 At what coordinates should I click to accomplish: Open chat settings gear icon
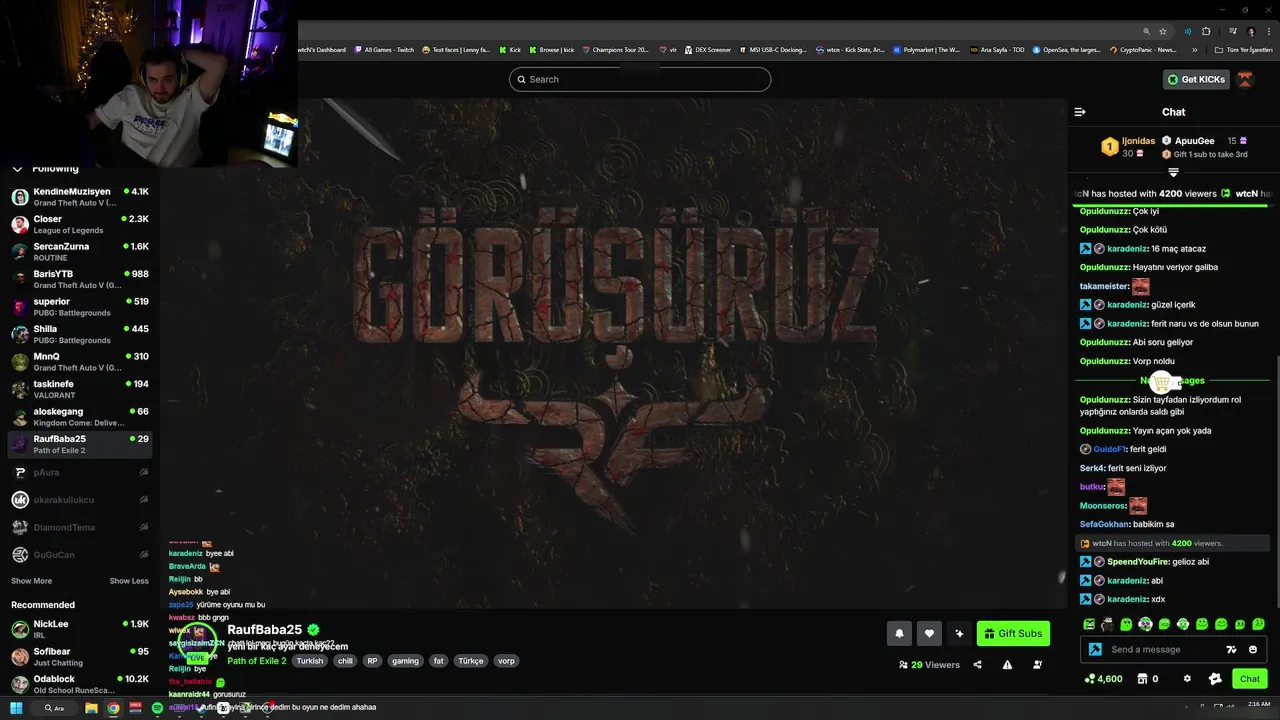click(x=1187, y=679)
